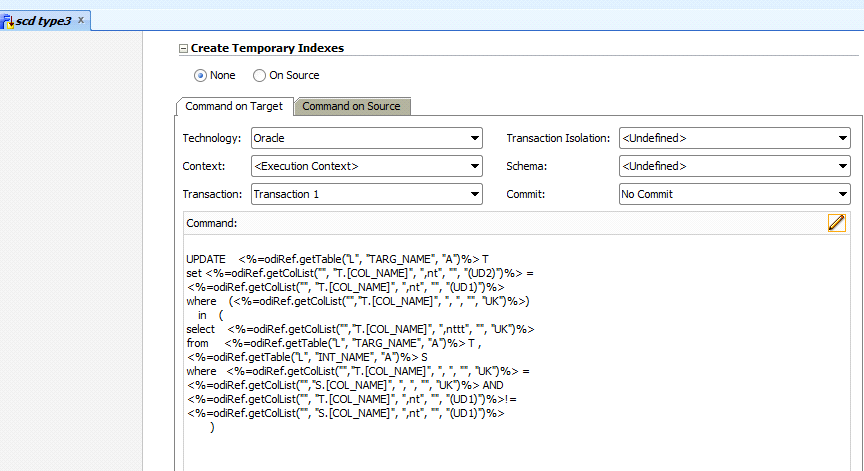This screenshot has height=471, width=864.
Task: Click the line ending with 'AND'
Action: 345,386
